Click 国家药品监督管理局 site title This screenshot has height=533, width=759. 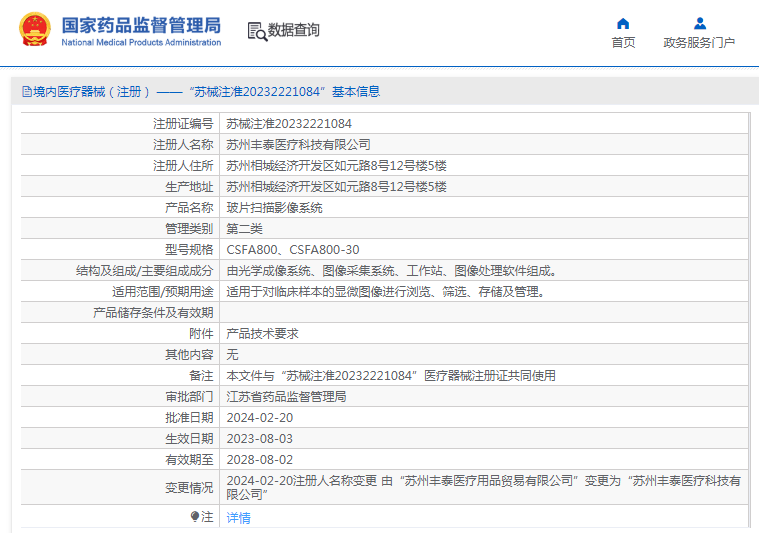[141, 25]
